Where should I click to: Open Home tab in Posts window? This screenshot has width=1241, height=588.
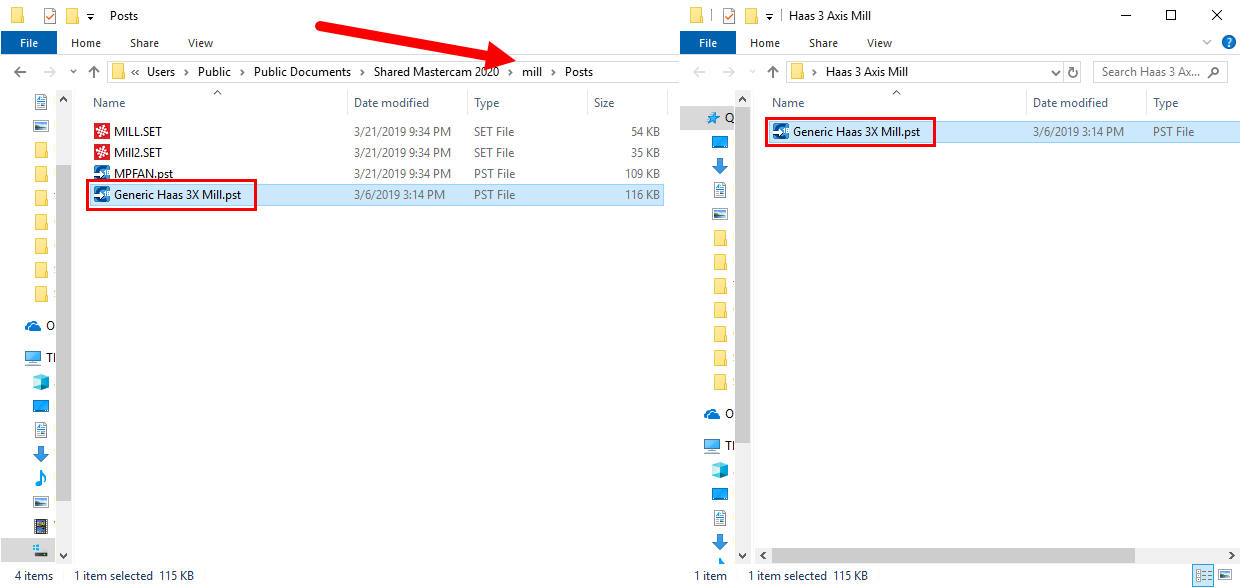[86, 43]
